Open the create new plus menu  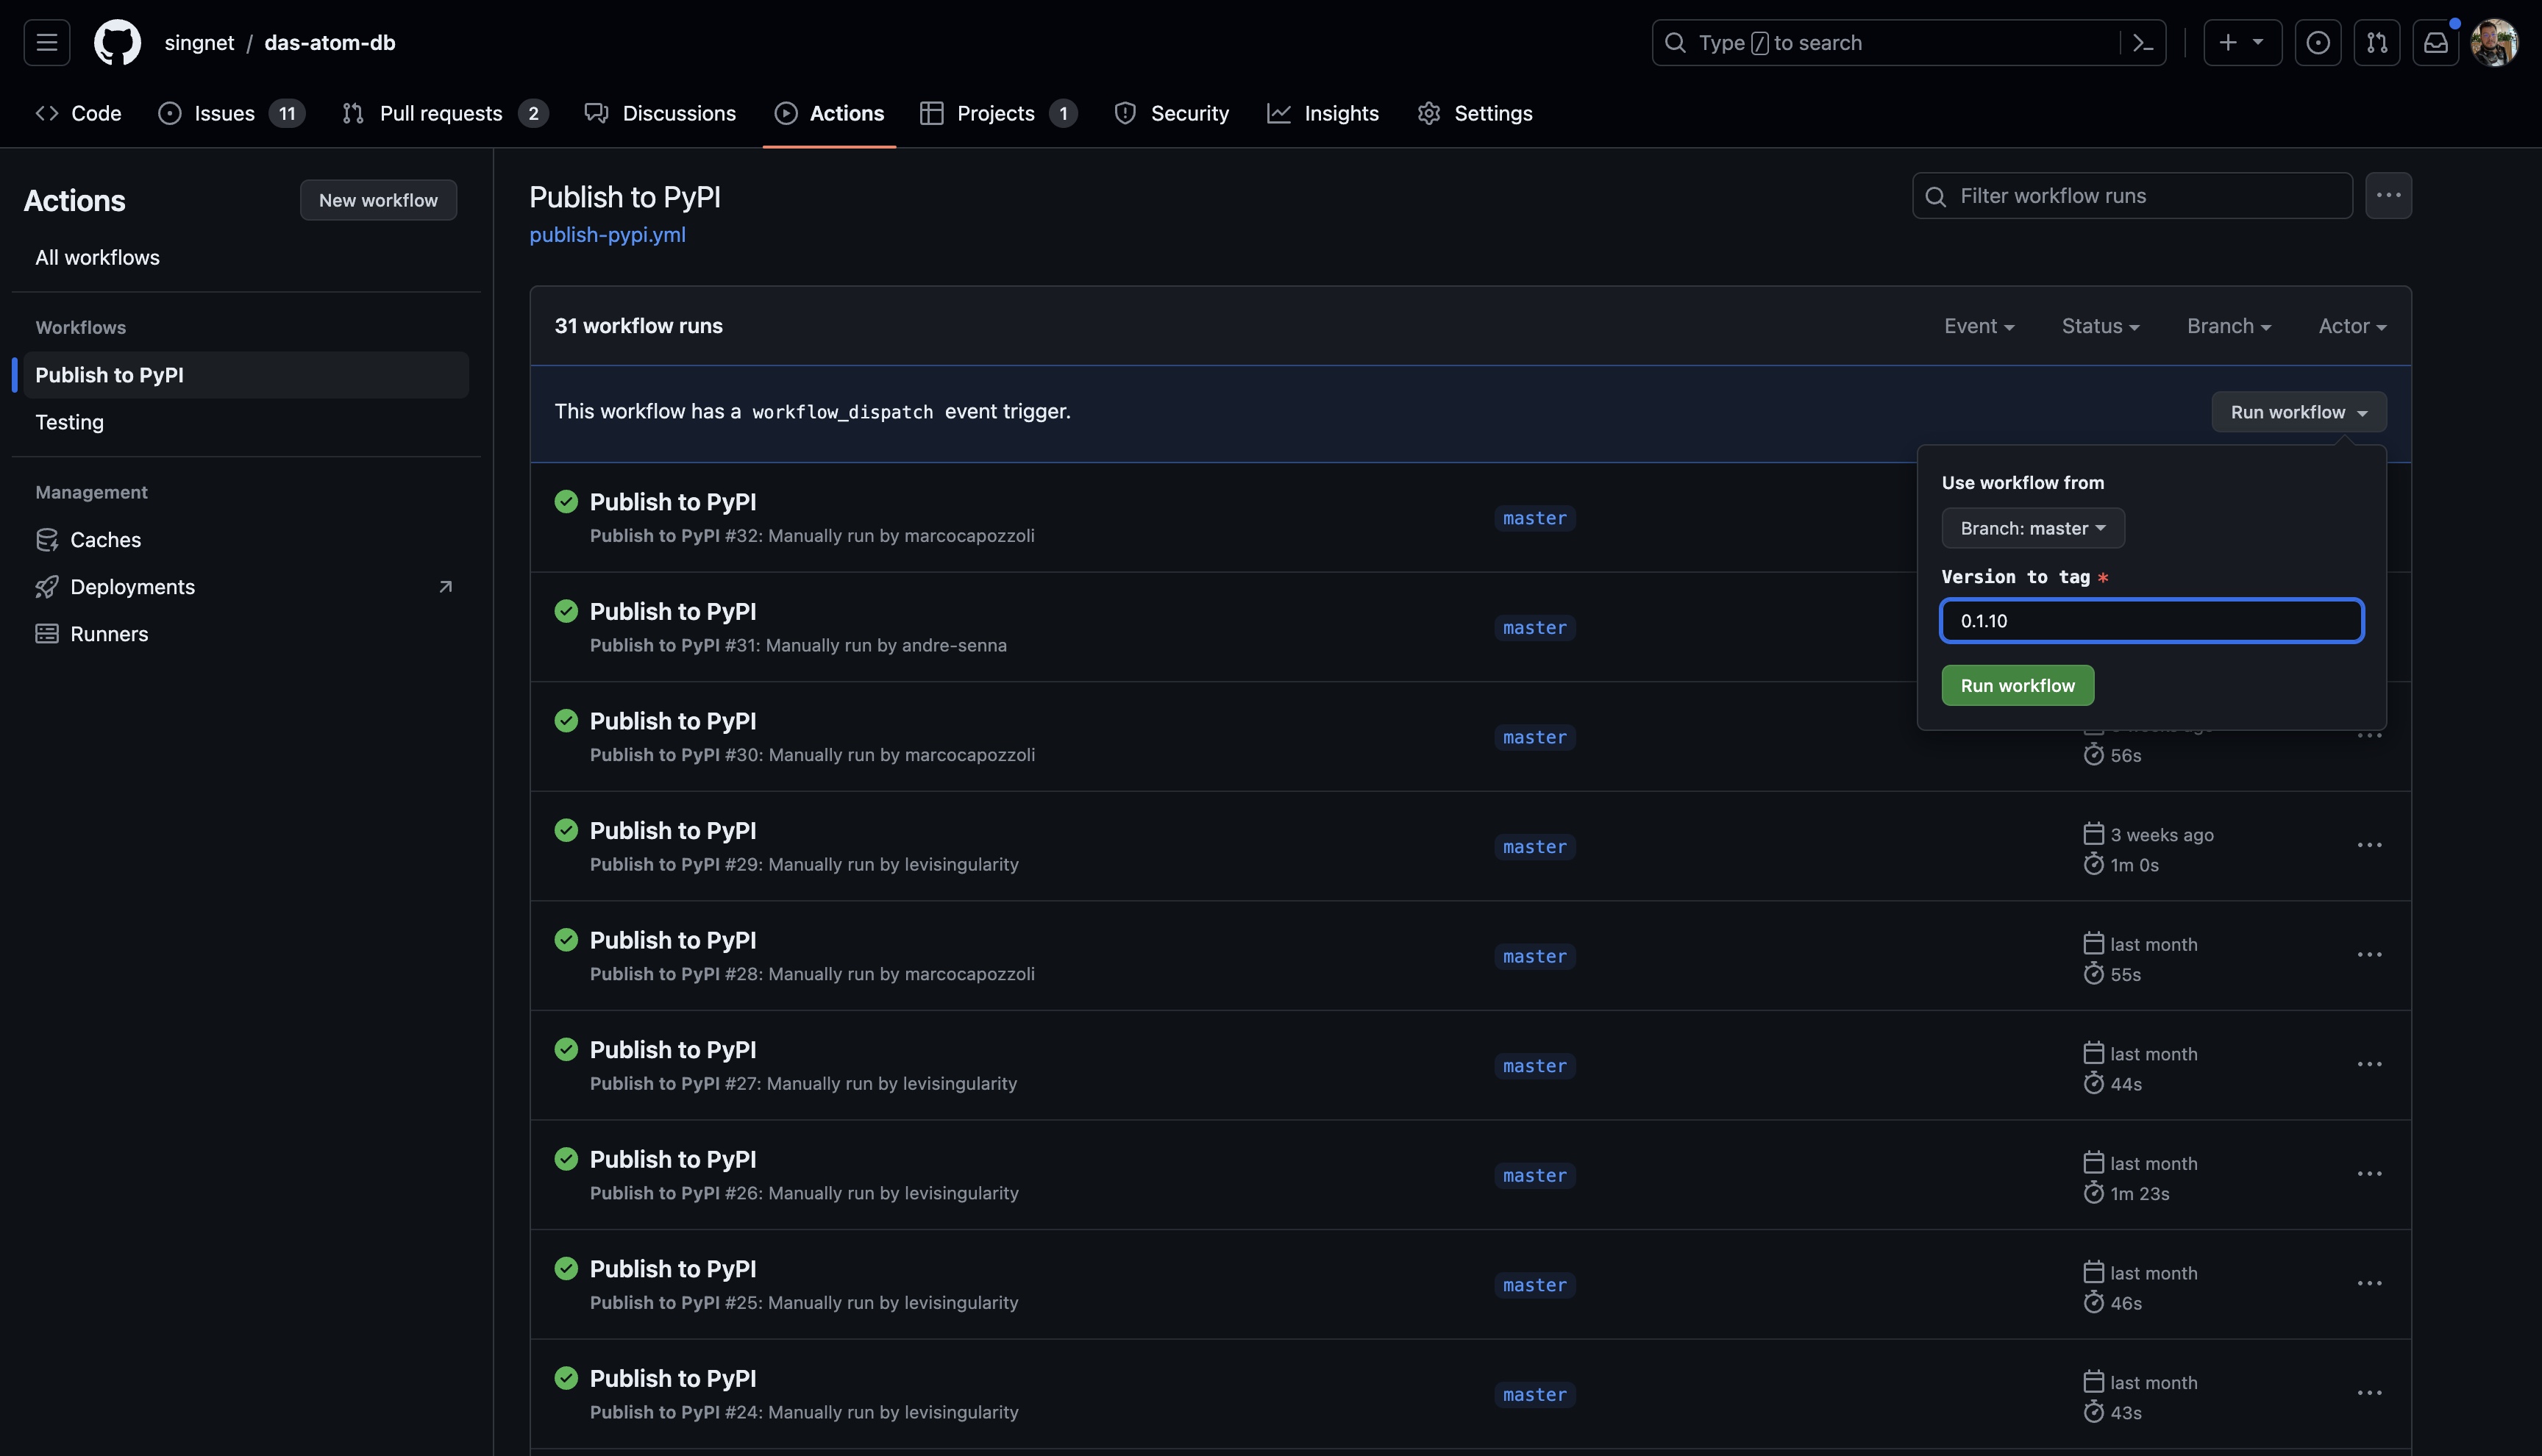pyautogui.click(x=2242, y=43)
